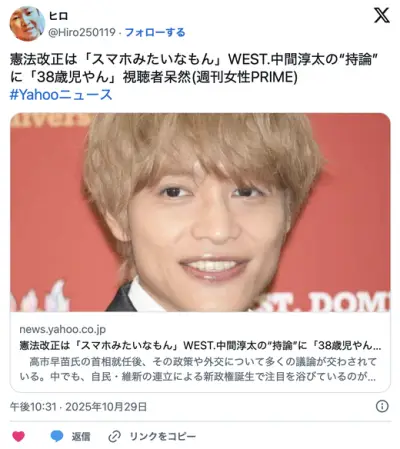The height and width of the screenshot is (449, 400).
Task: Click フォローする to follow the user
Action: click(x=155, y=32)
